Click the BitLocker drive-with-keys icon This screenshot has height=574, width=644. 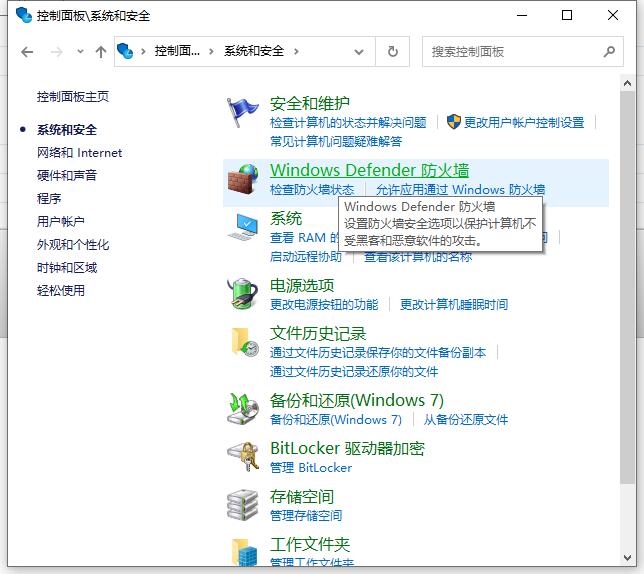coord(243,456)
